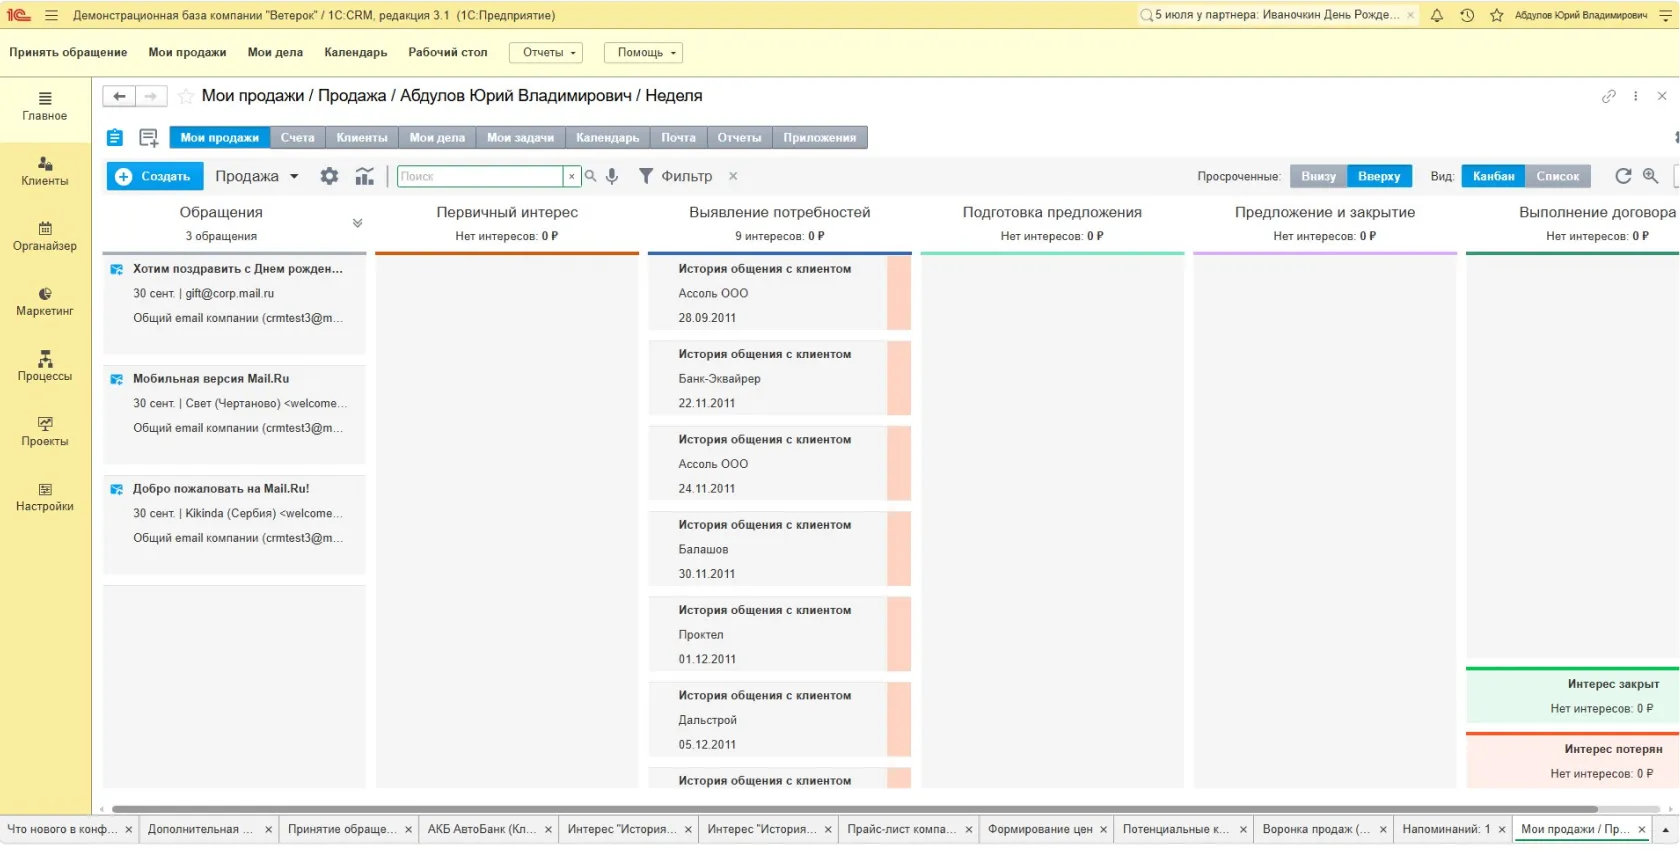The width and height of the screenshot is (1680, 855).
Task: Switch to the Счета tab
Action: (x=297, y=138)
